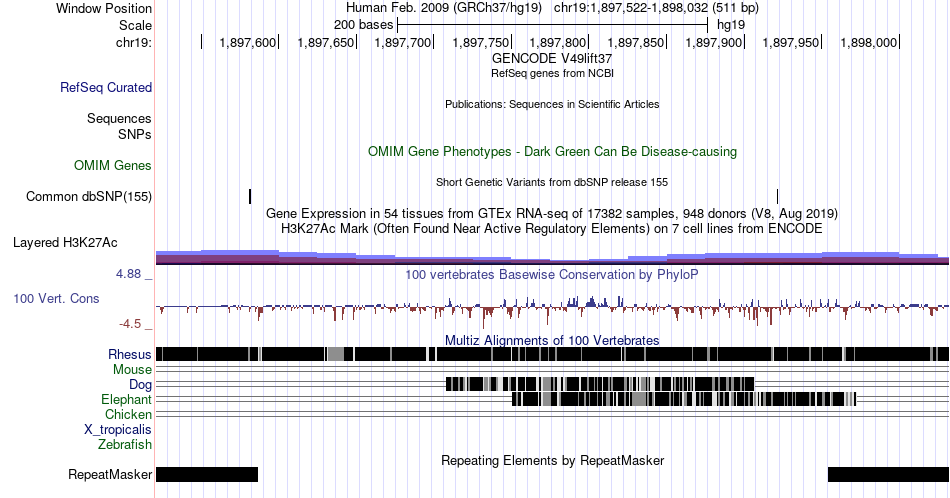Click the 1,897,700 ruler position
This screenshot has width=950, height=498.
point(403,42)
